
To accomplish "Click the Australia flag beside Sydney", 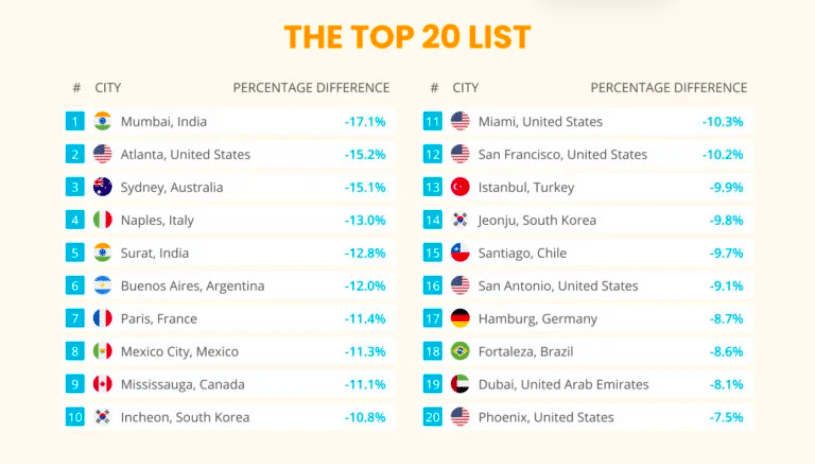I will click(103, 187).
